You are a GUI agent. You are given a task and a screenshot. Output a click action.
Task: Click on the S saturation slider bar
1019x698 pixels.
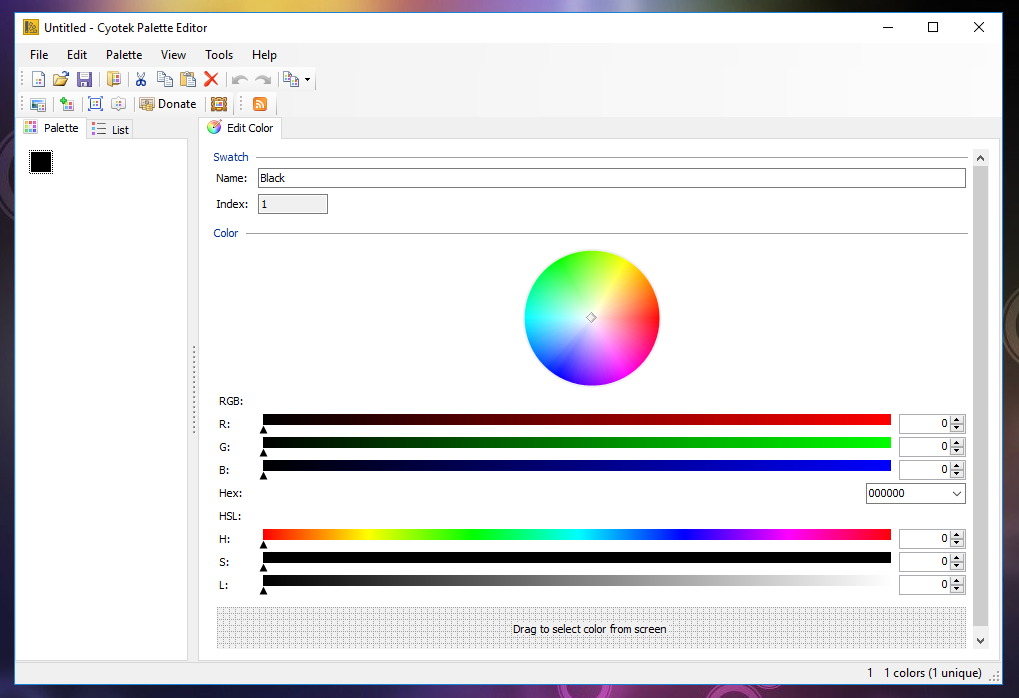576,558
